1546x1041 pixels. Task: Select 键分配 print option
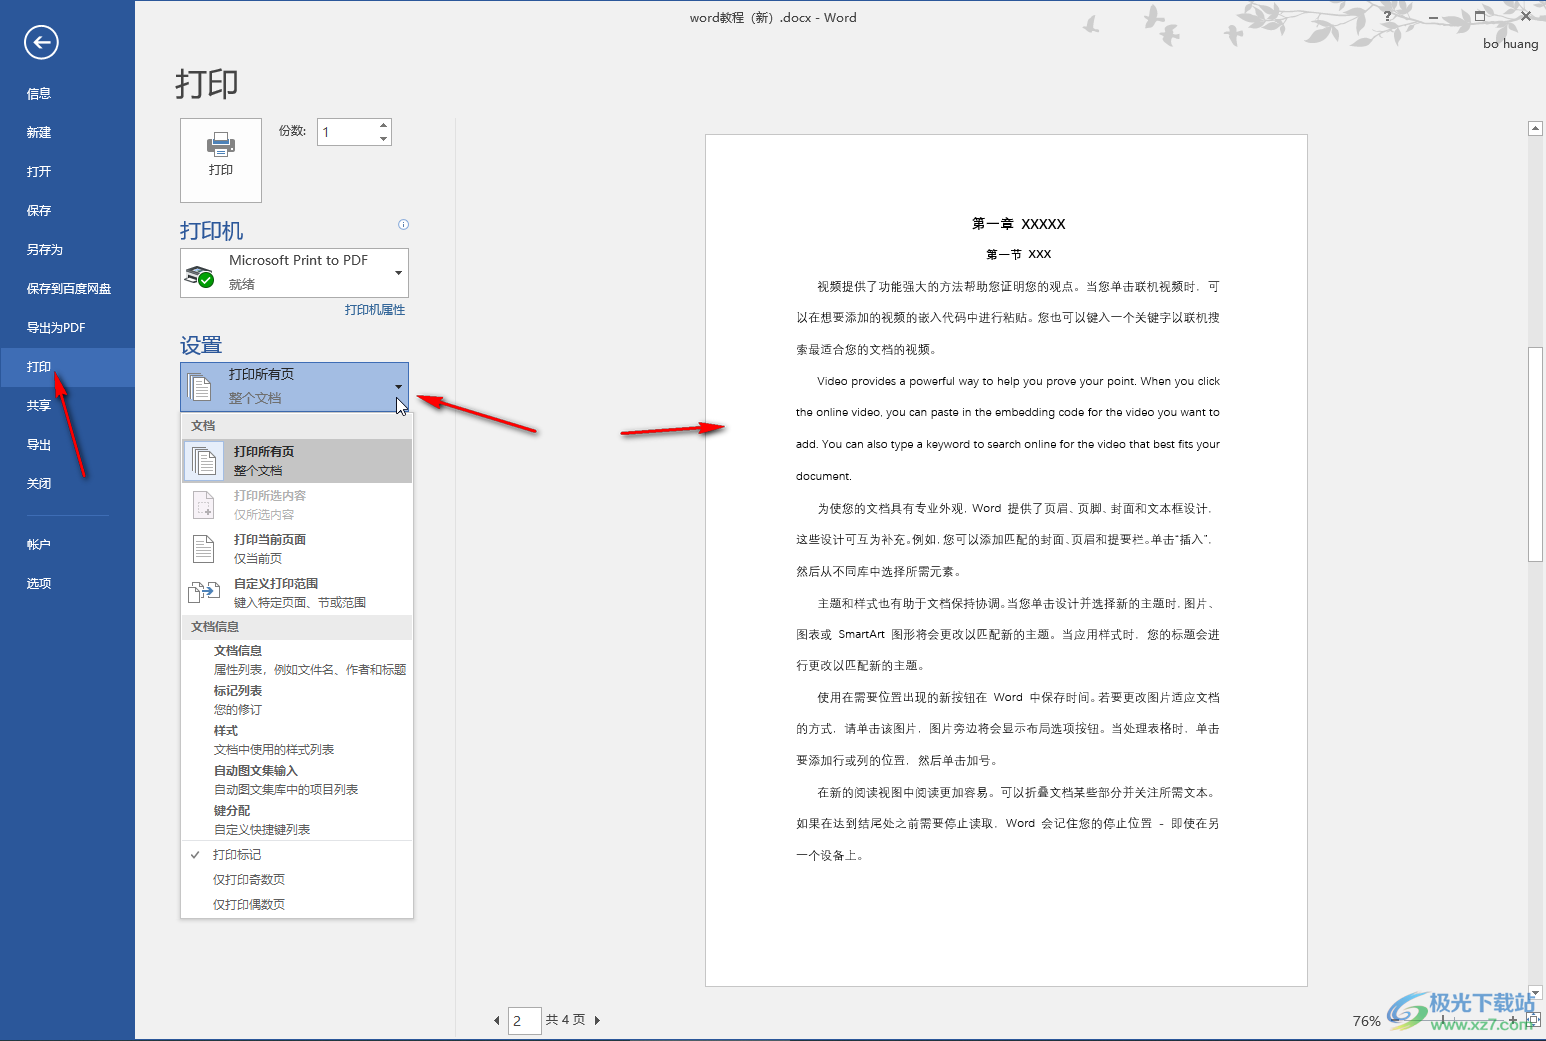[x=297, y=820]
